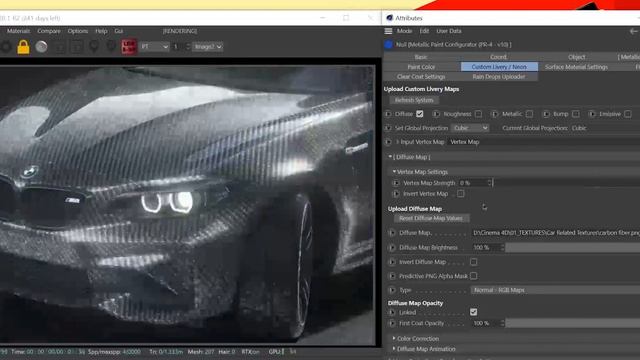640x360 pixels.
Task: Open the Compare menu
Action: [x=49, y=31]
